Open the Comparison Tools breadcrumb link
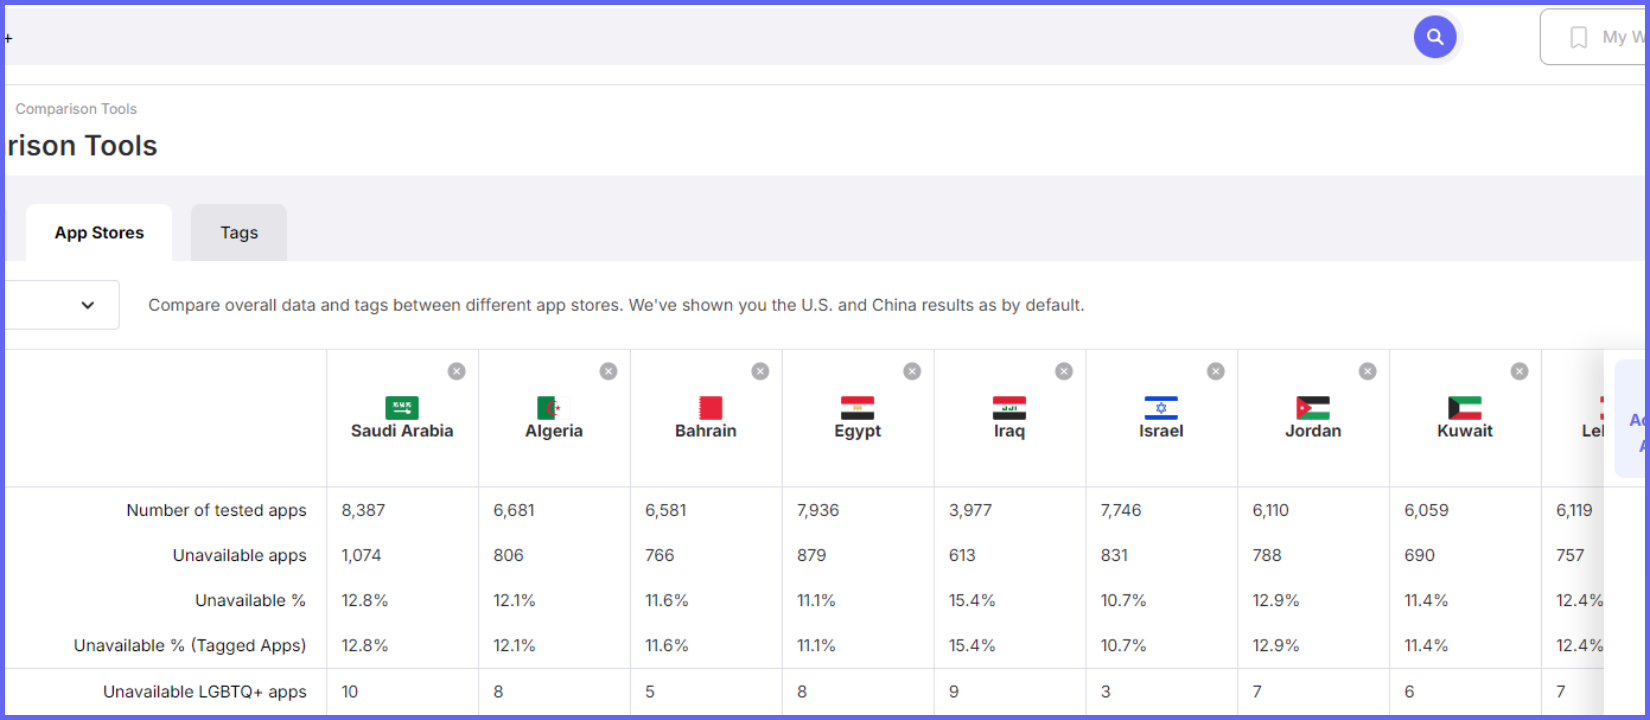Viewport: 1650px width, 720px height. 76,109
